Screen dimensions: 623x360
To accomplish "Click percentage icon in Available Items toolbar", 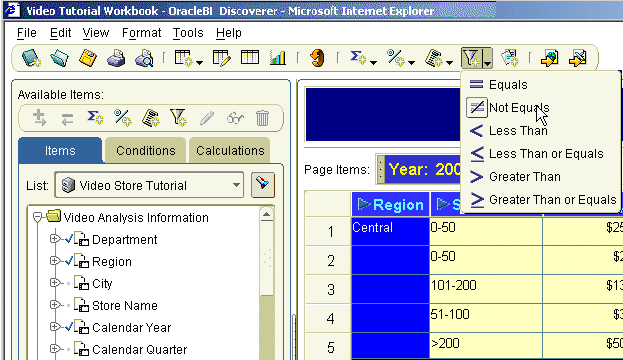I will click(x=123, y=118).
